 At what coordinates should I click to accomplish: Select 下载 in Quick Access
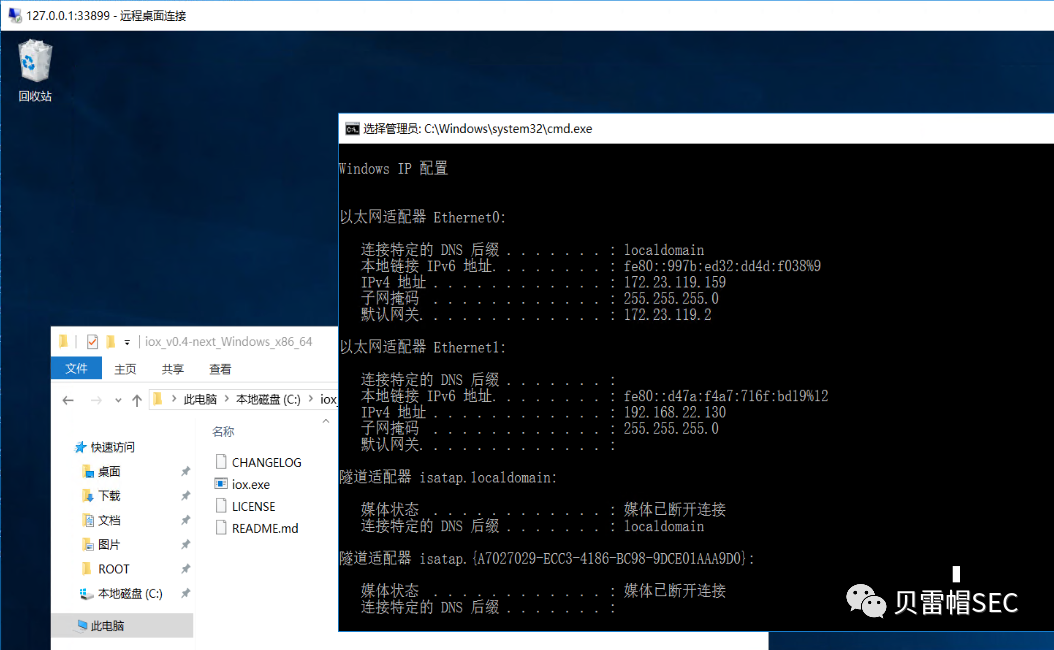(109, 496)
